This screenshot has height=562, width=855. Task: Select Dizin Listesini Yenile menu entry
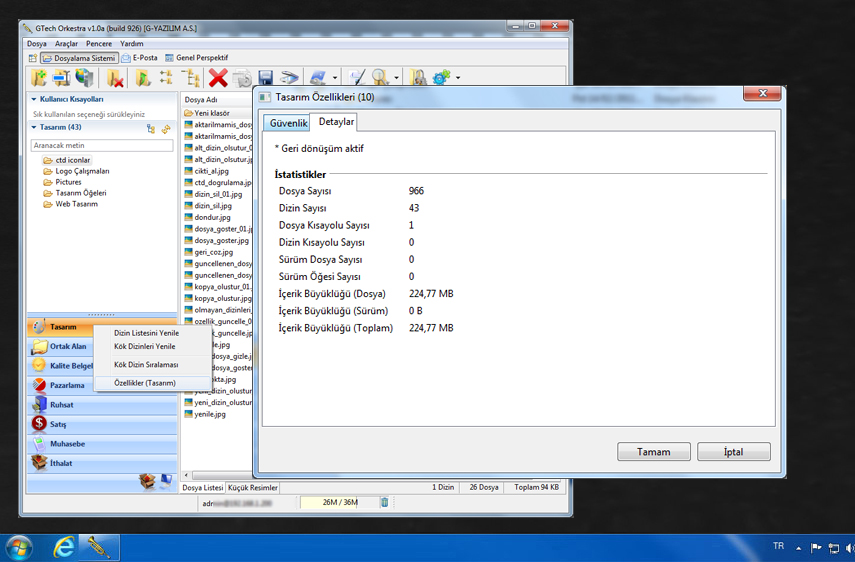[x=146, y=333]
